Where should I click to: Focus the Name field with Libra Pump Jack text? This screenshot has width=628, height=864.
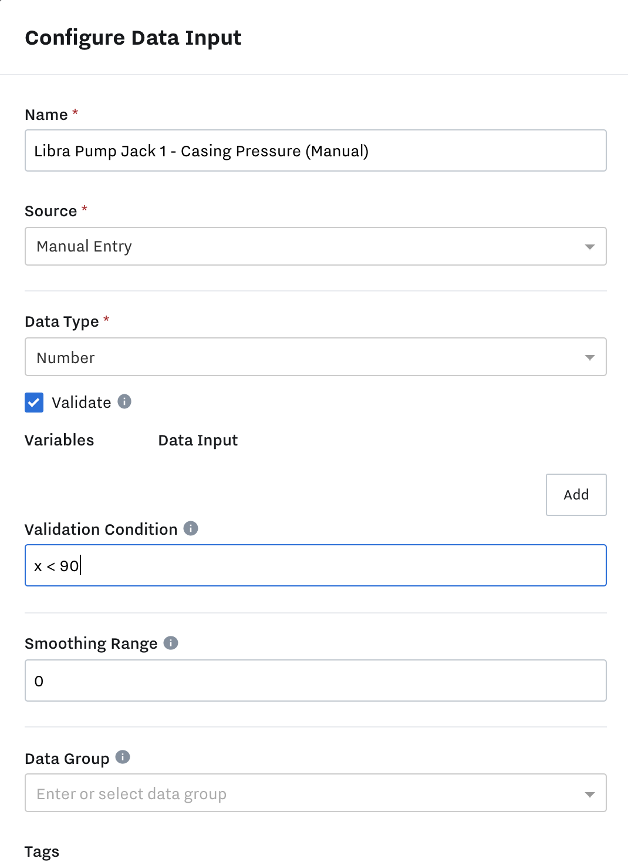(x=316, y=150)
